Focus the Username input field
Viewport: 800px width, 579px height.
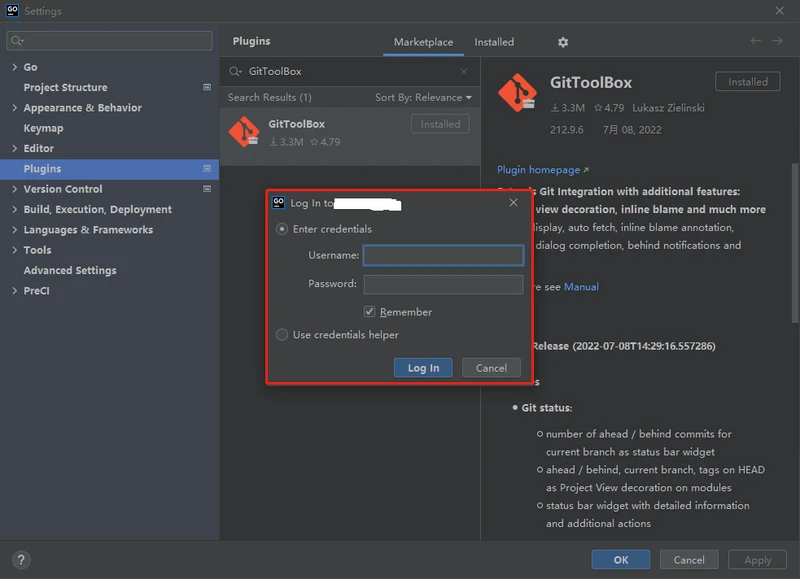[443, 255]
